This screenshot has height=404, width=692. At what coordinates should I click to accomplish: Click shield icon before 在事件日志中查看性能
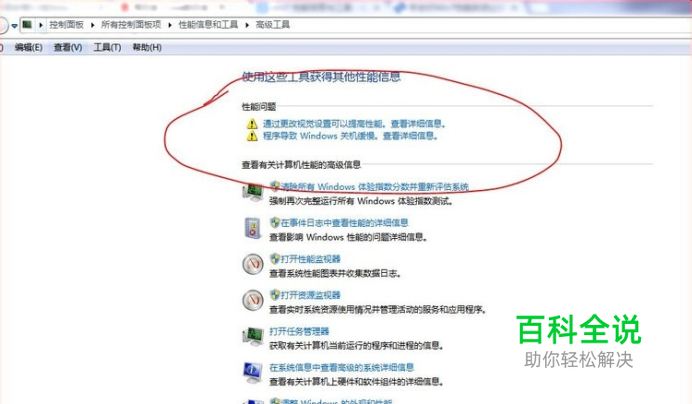[x=275, y=222]
